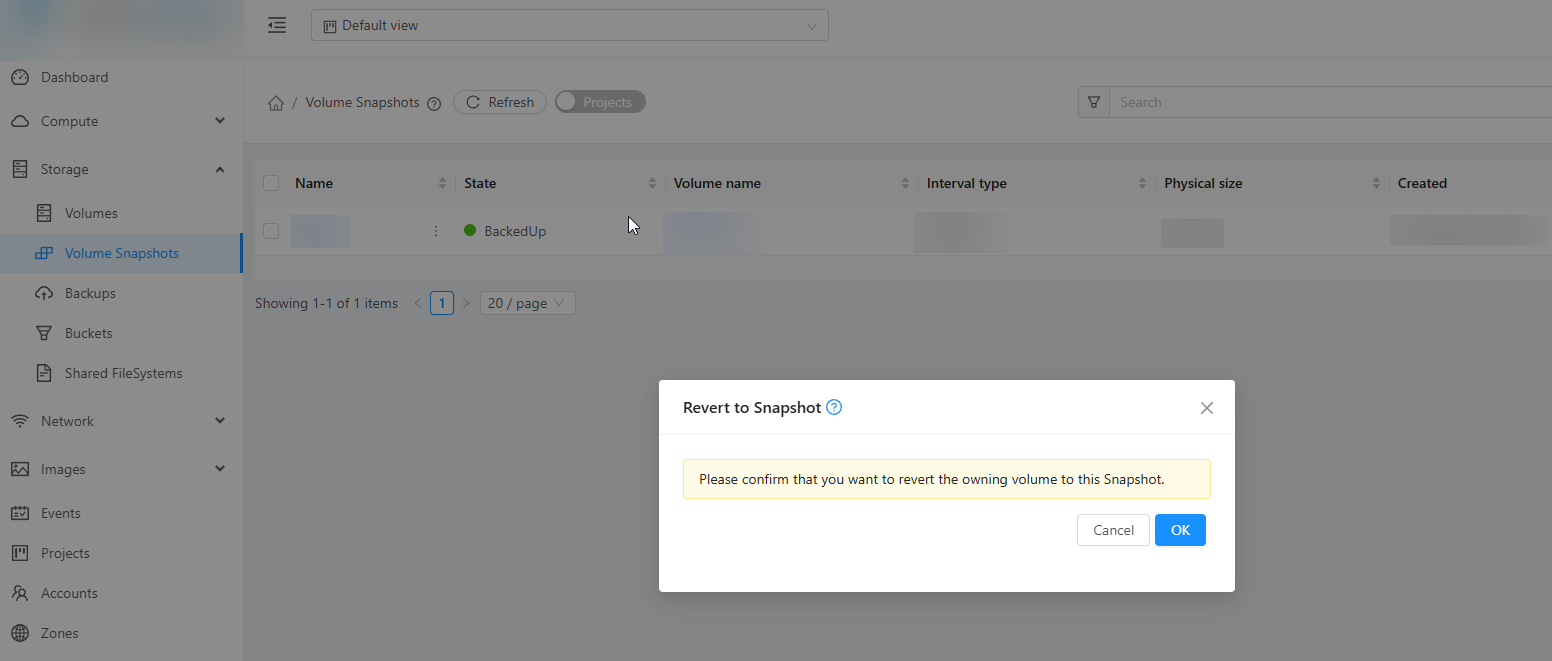The image size is (1552, 661).
Task: Open help for Revert to Snapshot
Action: pyautogui.click(x=834, y=408)
